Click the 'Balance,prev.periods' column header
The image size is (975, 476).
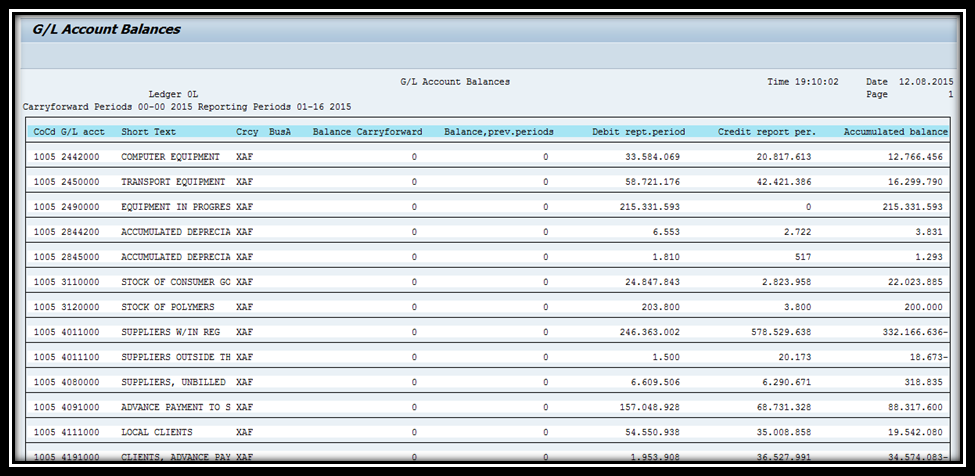click(x=498, y=132)
